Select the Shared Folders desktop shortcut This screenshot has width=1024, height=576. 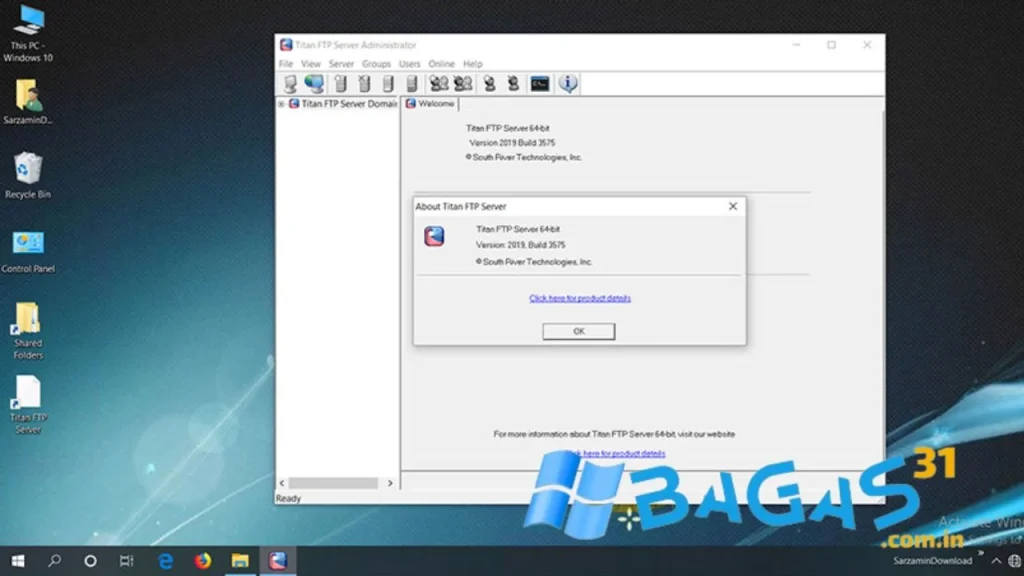(x=28, y=331)
